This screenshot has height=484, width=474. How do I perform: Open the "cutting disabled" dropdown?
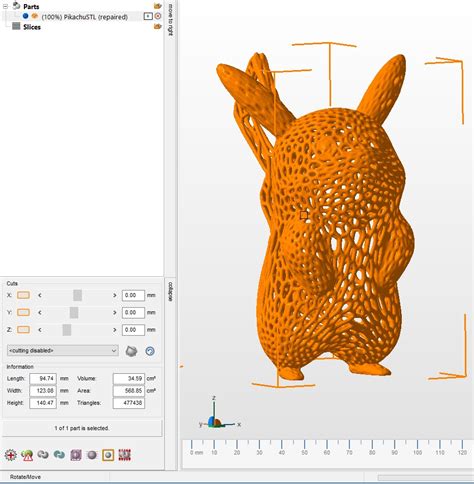click(x=63, y=351)
